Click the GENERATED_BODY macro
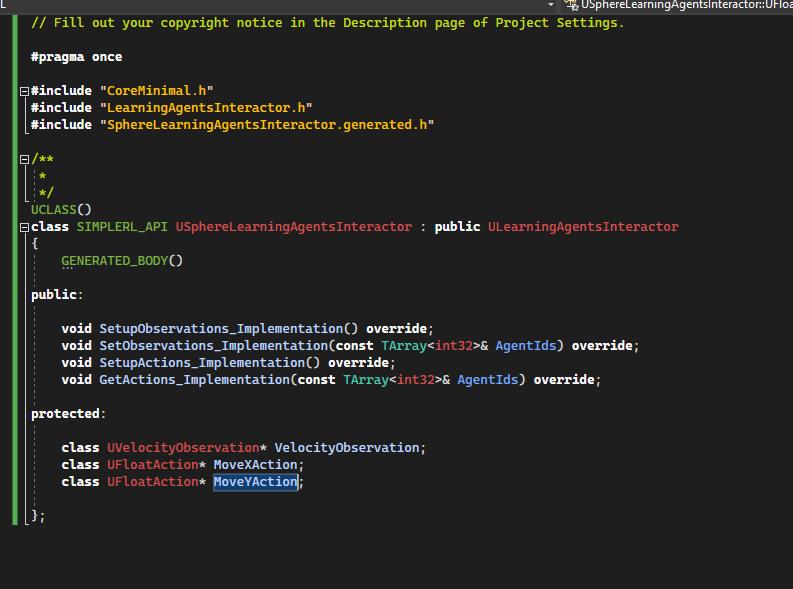The image size is (793, 589). 115,261
